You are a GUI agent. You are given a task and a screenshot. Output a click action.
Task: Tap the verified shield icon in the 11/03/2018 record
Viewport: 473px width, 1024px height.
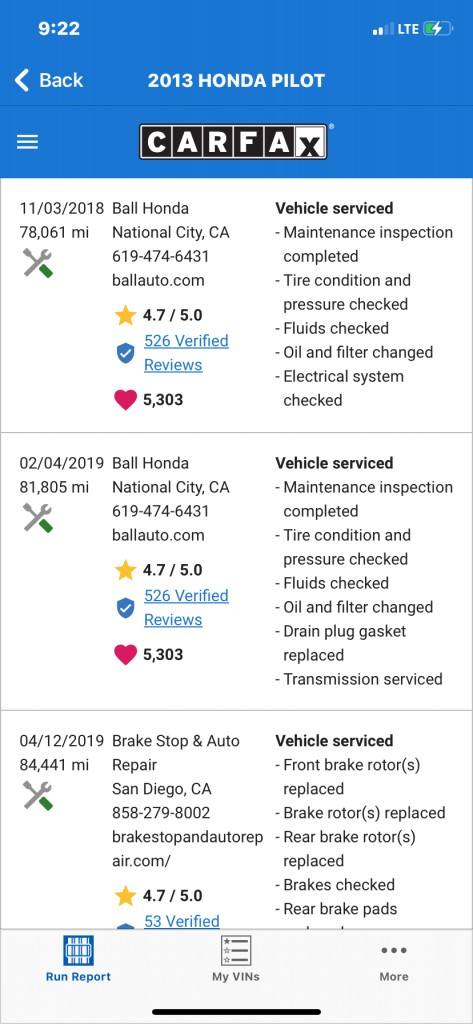125,353
